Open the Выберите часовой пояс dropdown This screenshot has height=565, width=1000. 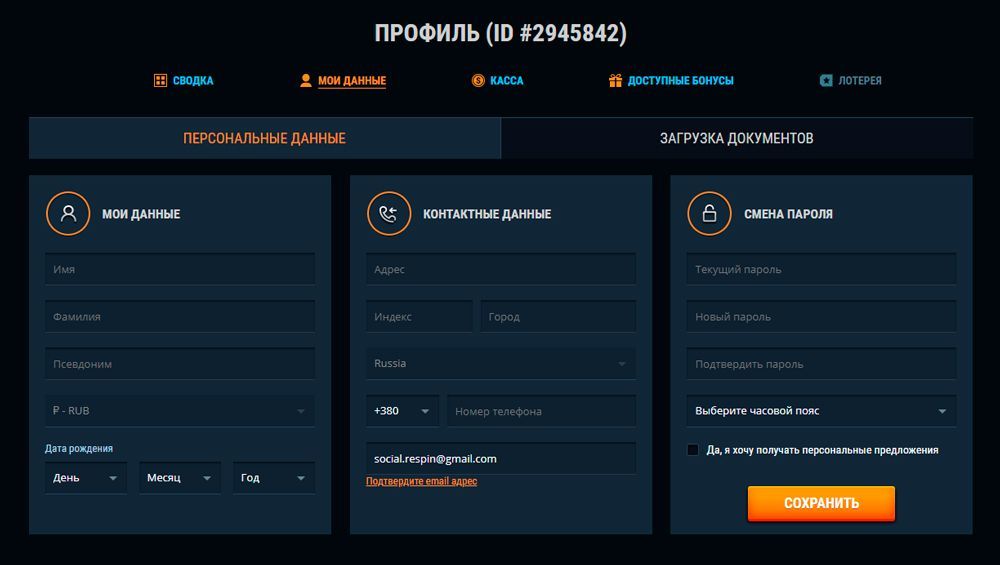tap(821, 411)
